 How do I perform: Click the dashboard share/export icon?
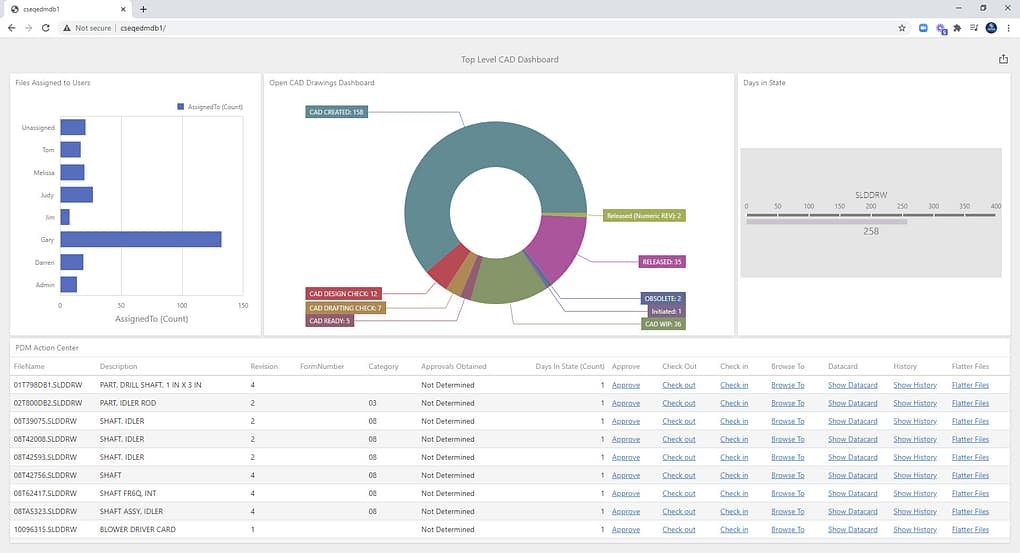click(x=1003, y=59)
